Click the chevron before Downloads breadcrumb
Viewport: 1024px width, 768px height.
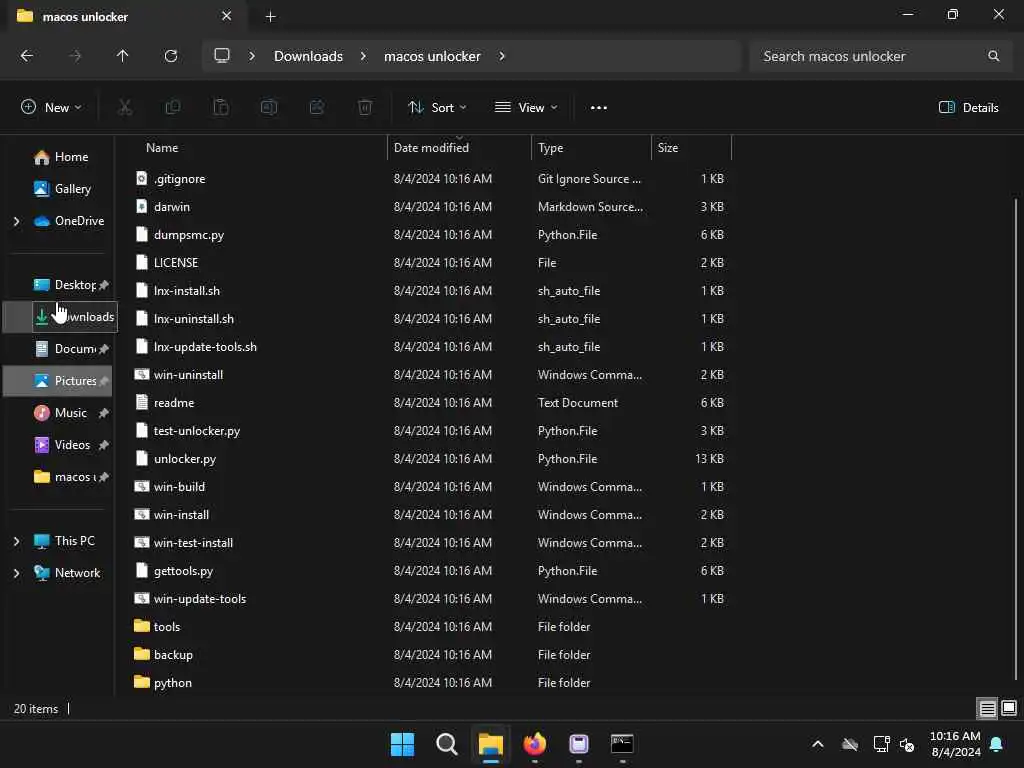[252, 56]
